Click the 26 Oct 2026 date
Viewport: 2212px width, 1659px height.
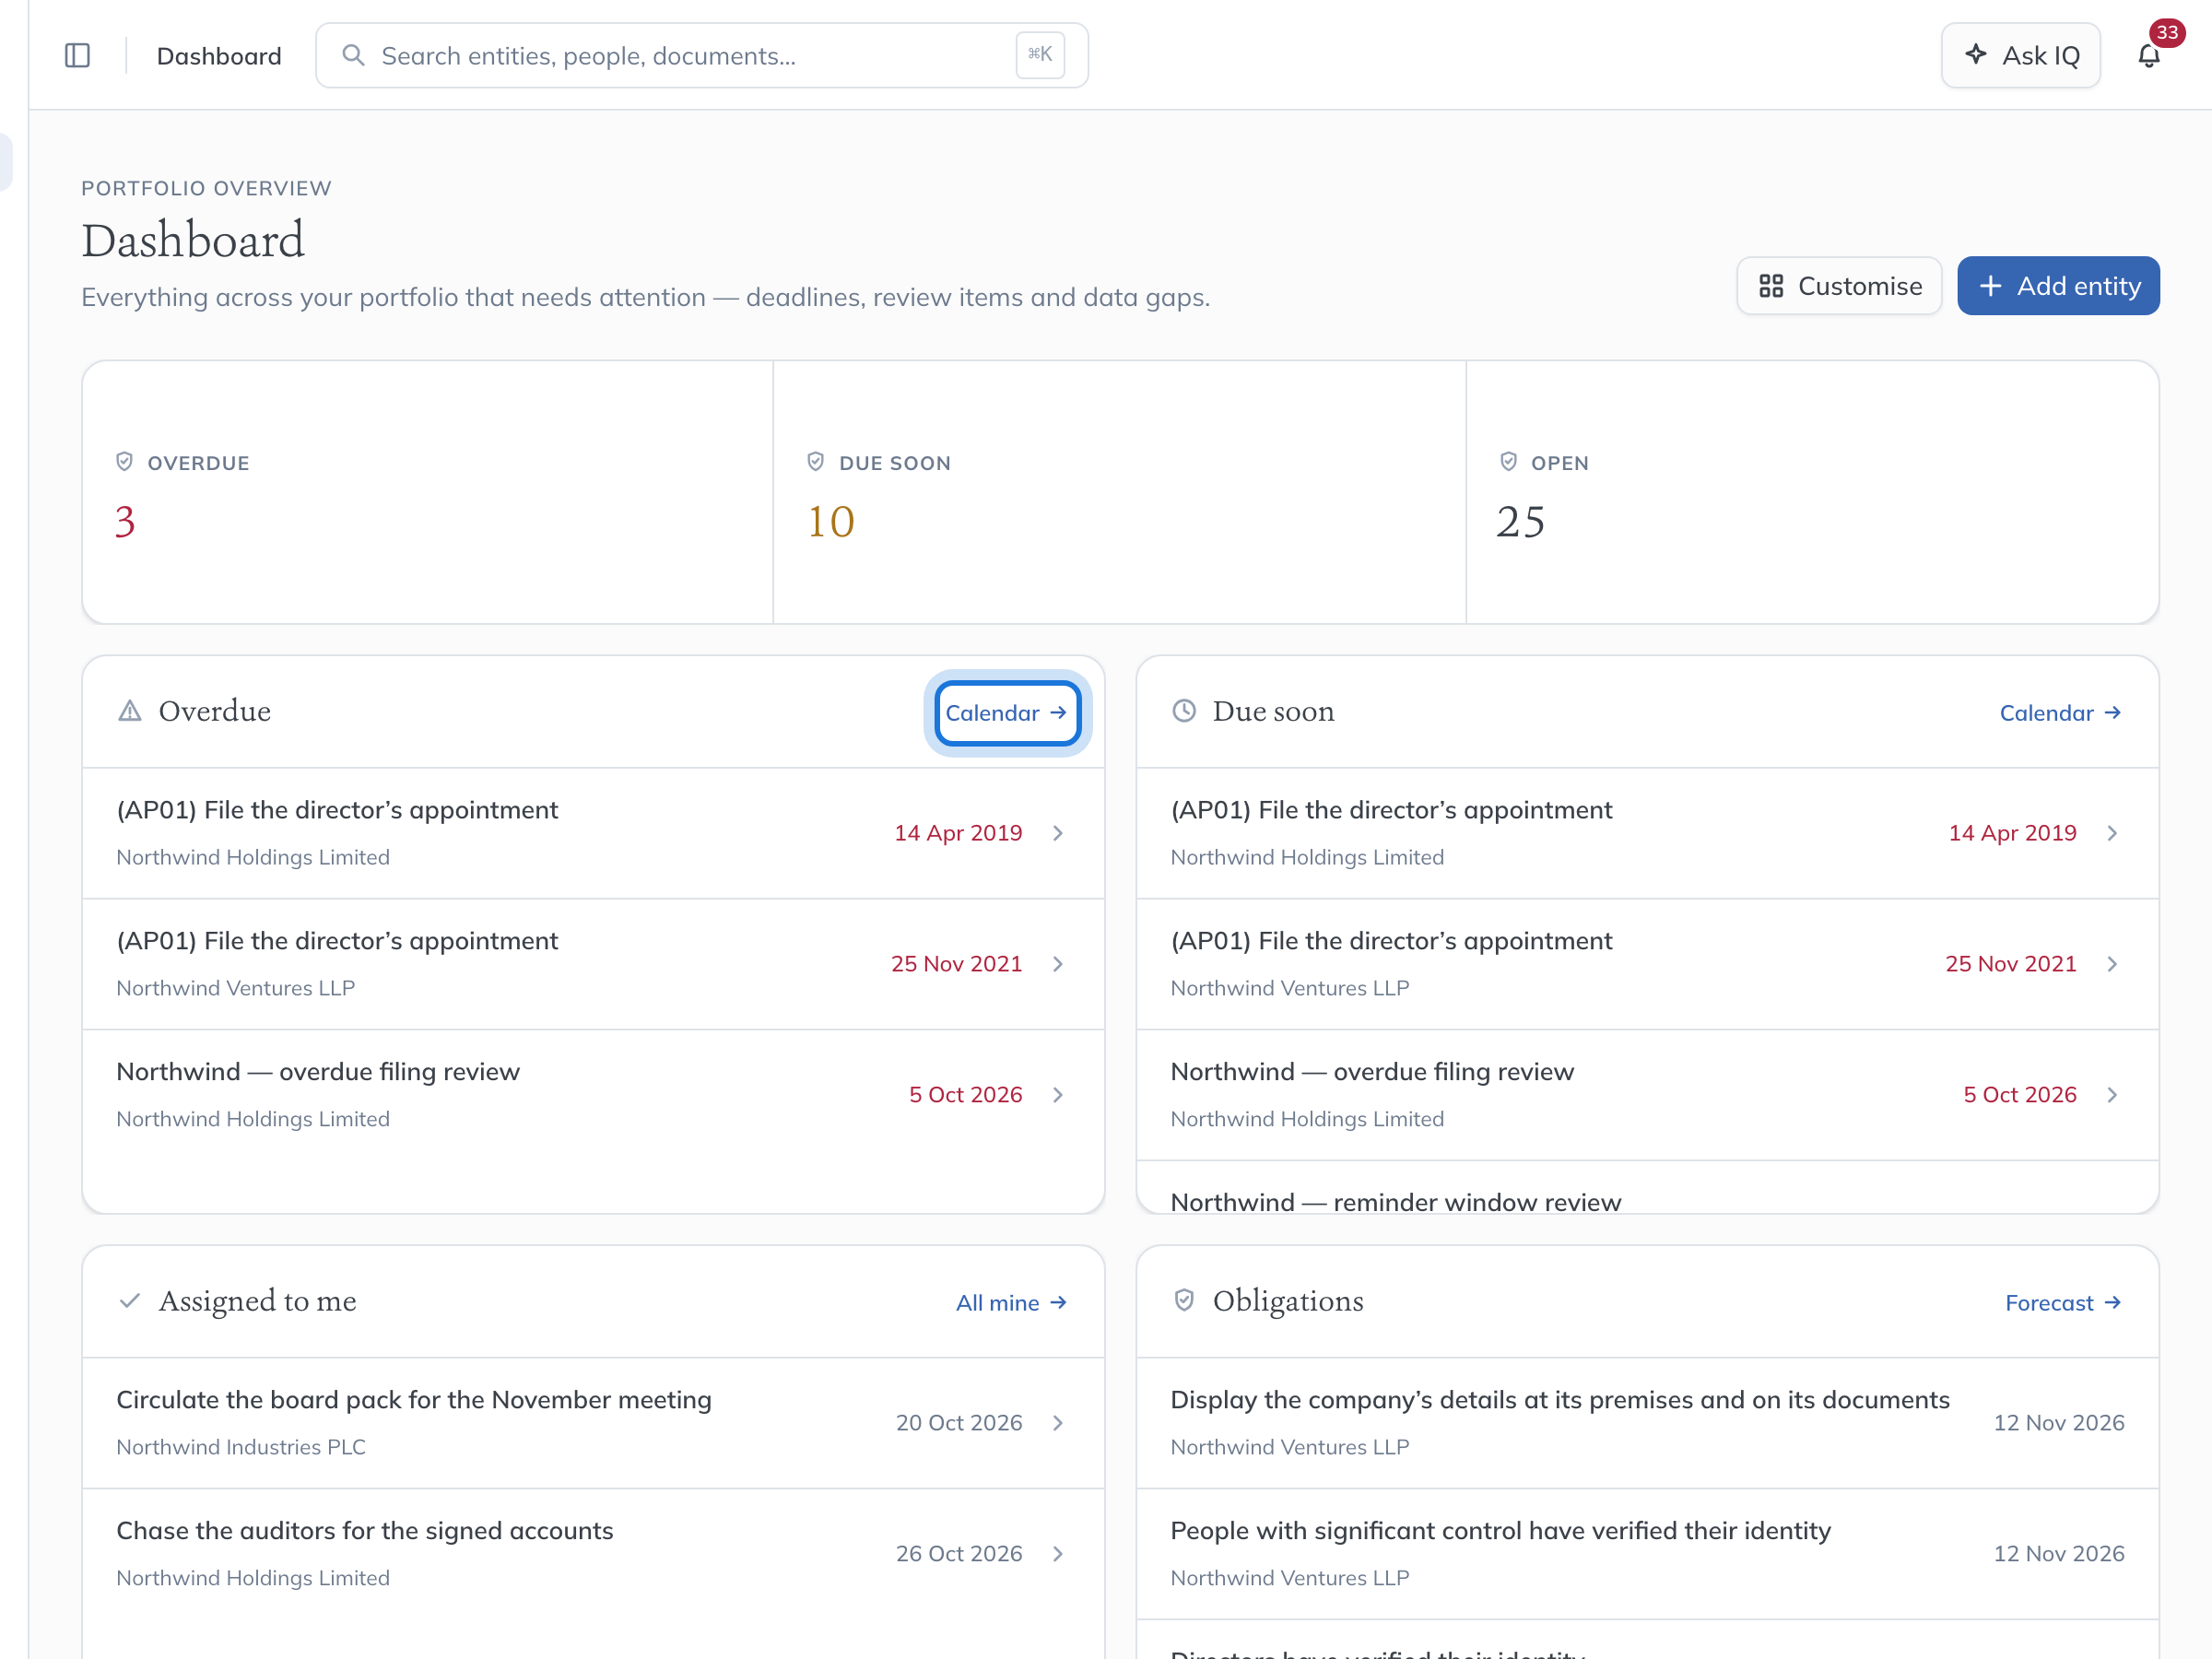tap(958, 1554)
